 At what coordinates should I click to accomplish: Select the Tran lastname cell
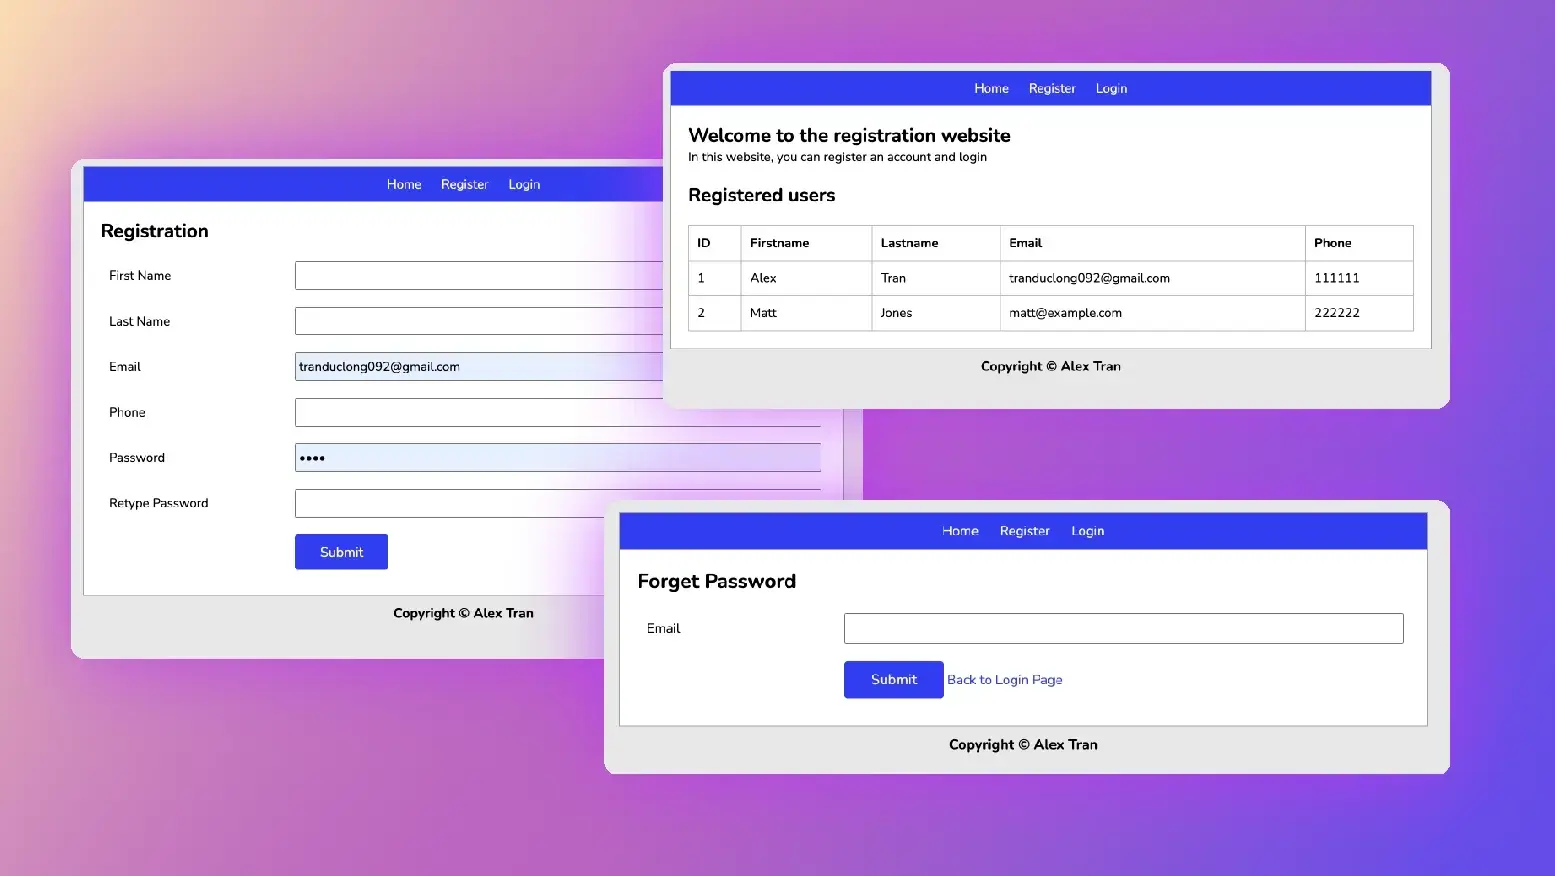click(x=936, y=278)
